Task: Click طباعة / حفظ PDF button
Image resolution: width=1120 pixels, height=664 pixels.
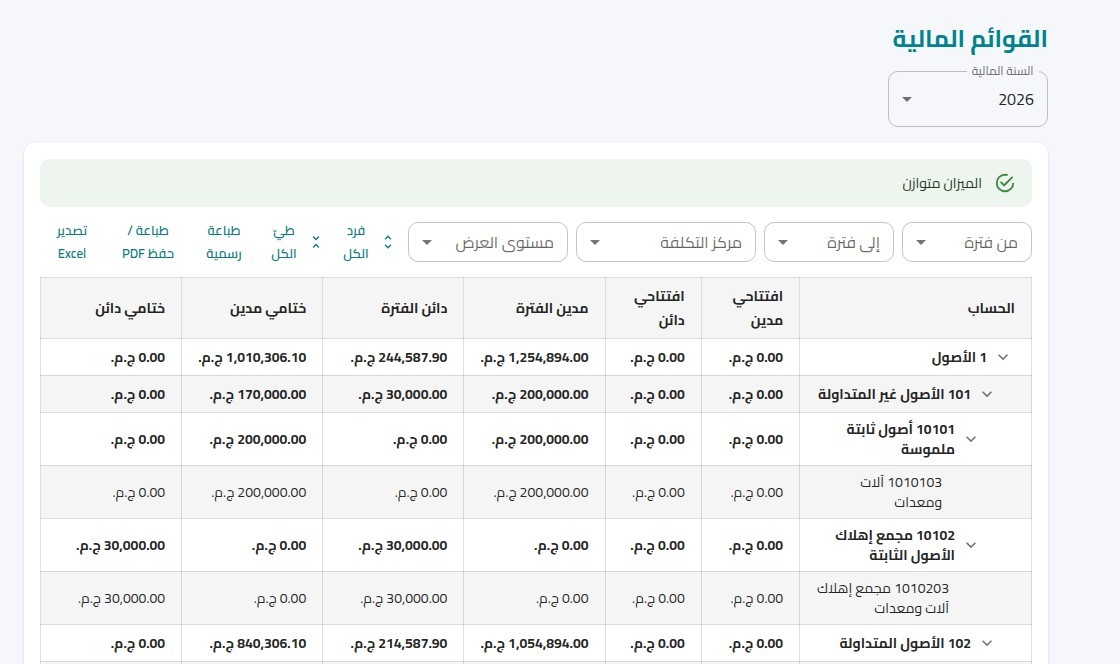Action: [148, 242]
